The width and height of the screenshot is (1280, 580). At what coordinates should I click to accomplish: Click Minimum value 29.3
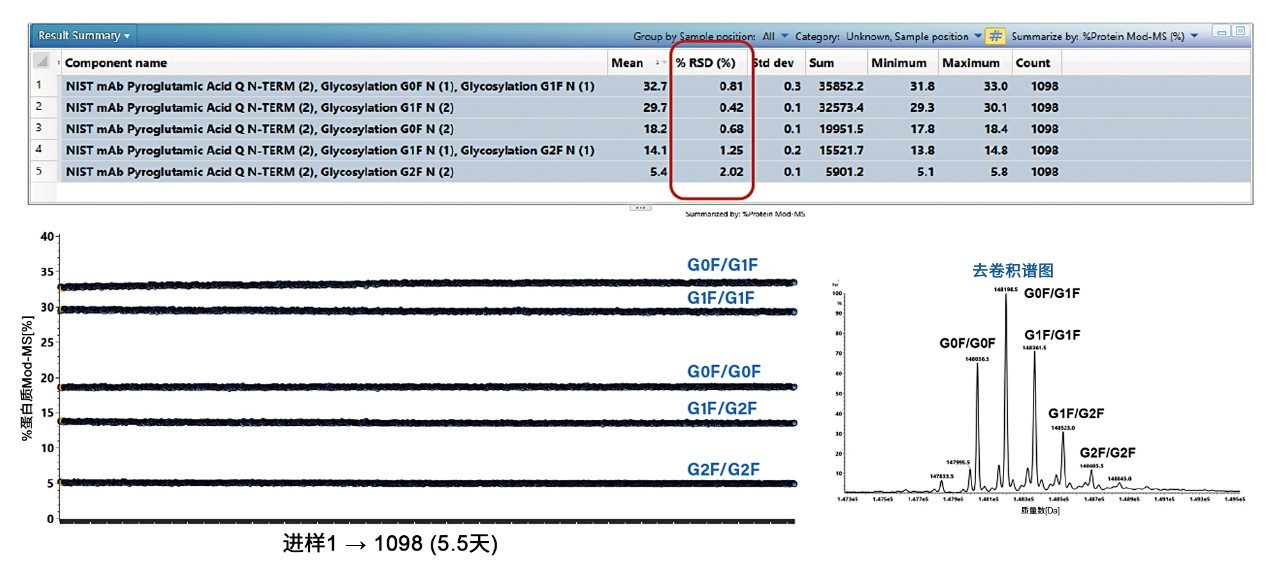click(x=922, y=107)
